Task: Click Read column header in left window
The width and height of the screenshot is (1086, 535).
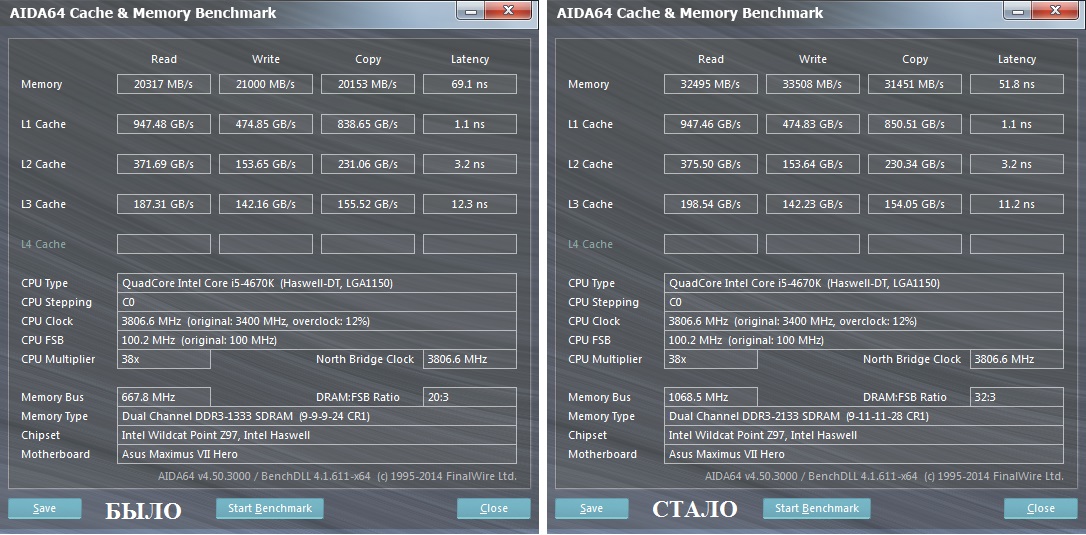Action: pyautogui.click(x=163, y=60)
